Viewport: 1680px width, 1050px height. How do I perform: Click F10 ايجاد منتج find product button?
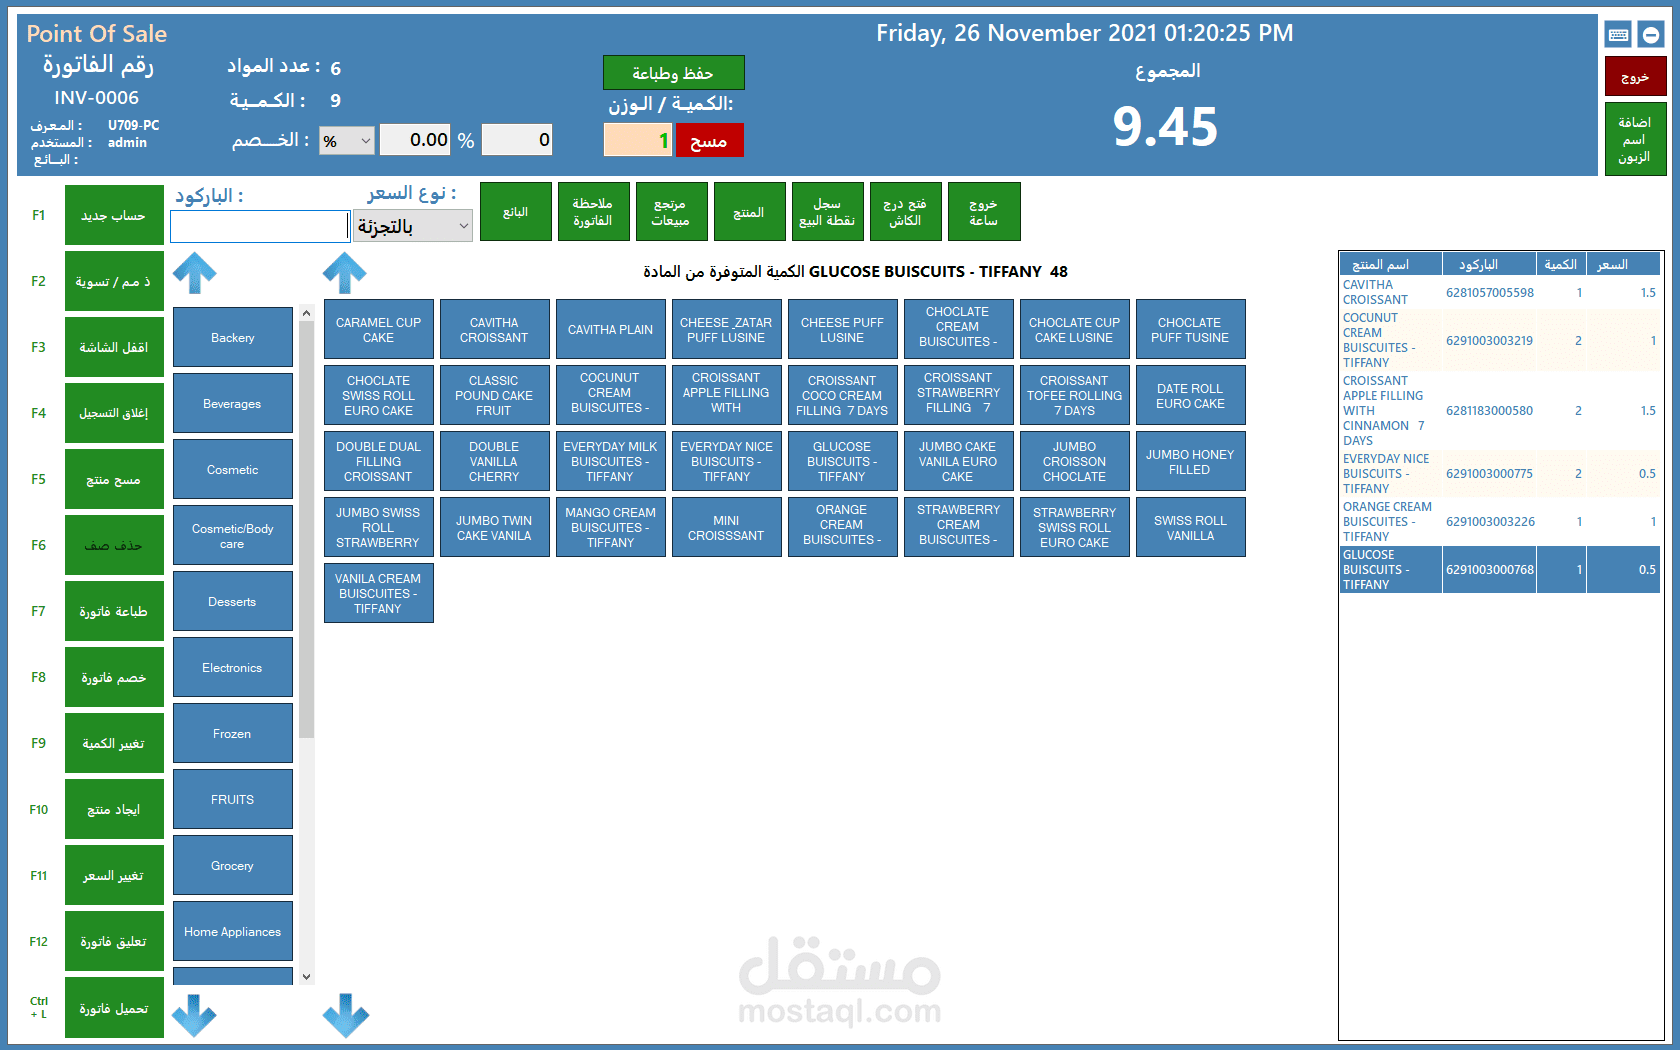pos(114,809)
